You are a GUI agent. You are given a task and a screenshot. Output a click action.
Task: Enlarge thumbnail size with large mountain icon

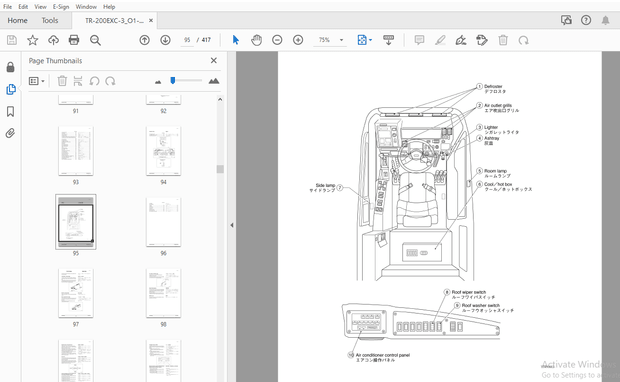(x=214, y=81)
